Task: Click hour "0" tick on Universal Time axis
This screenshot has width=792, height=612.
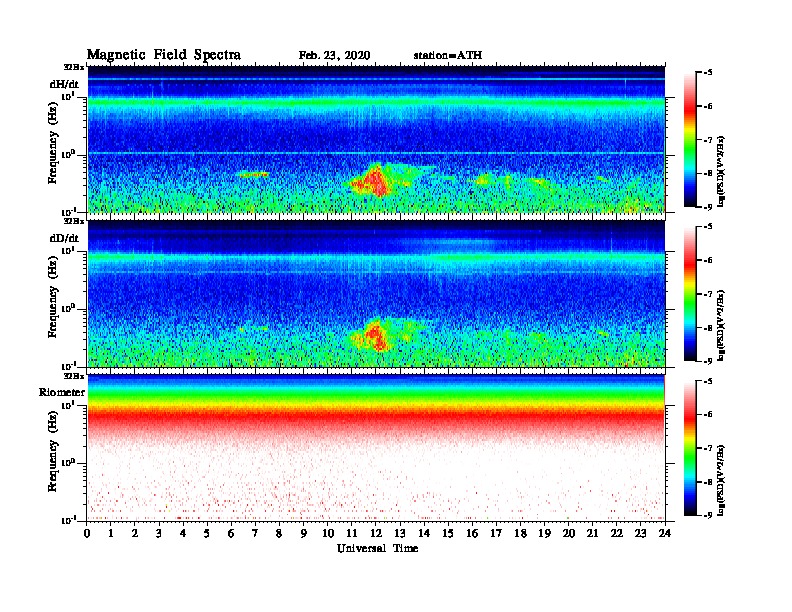Action: tap(87, 534)
